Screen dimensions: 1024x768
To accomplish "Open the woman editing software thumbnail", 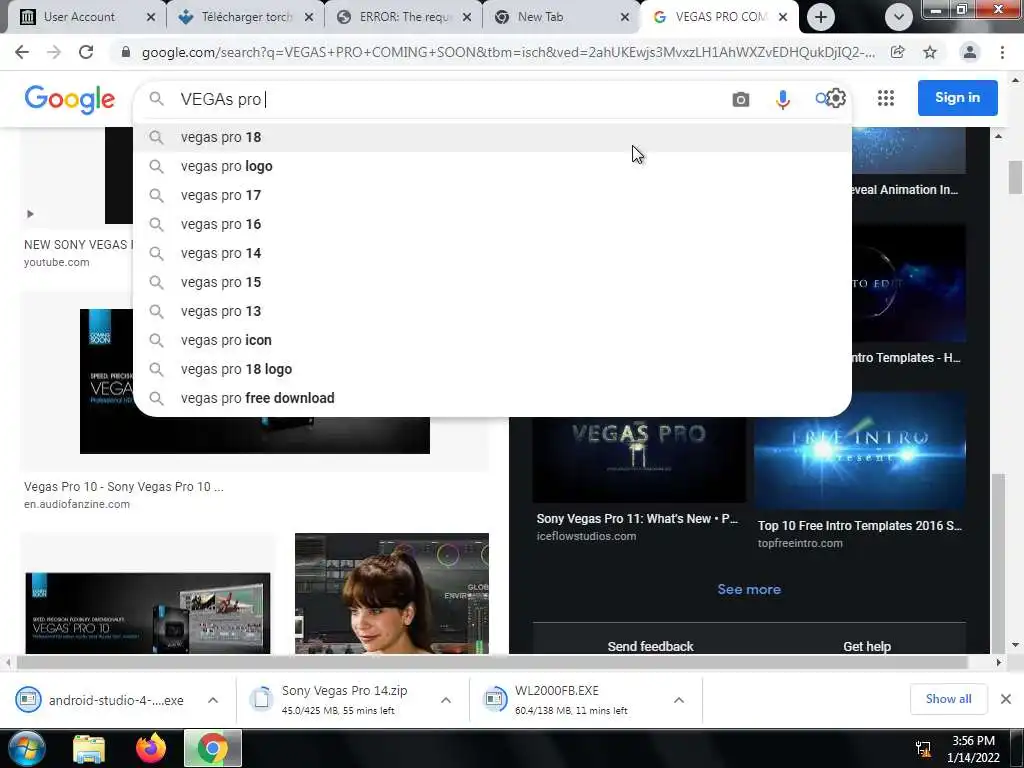I will click(392, 593).
